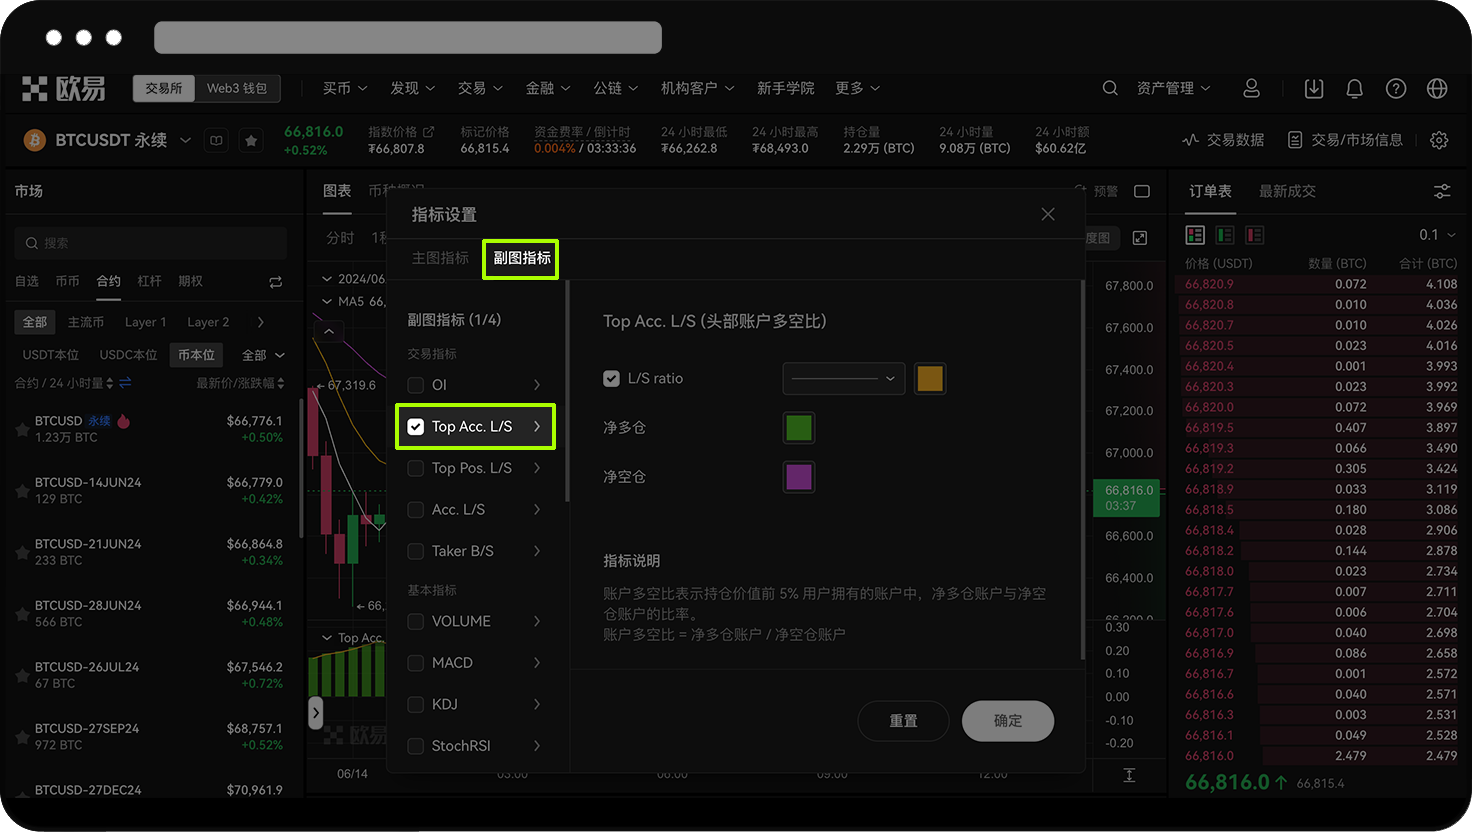Viewport: 1472px width, 832px height.
Task: Open the L/S ratio line style dropdown
Action: 843,378
